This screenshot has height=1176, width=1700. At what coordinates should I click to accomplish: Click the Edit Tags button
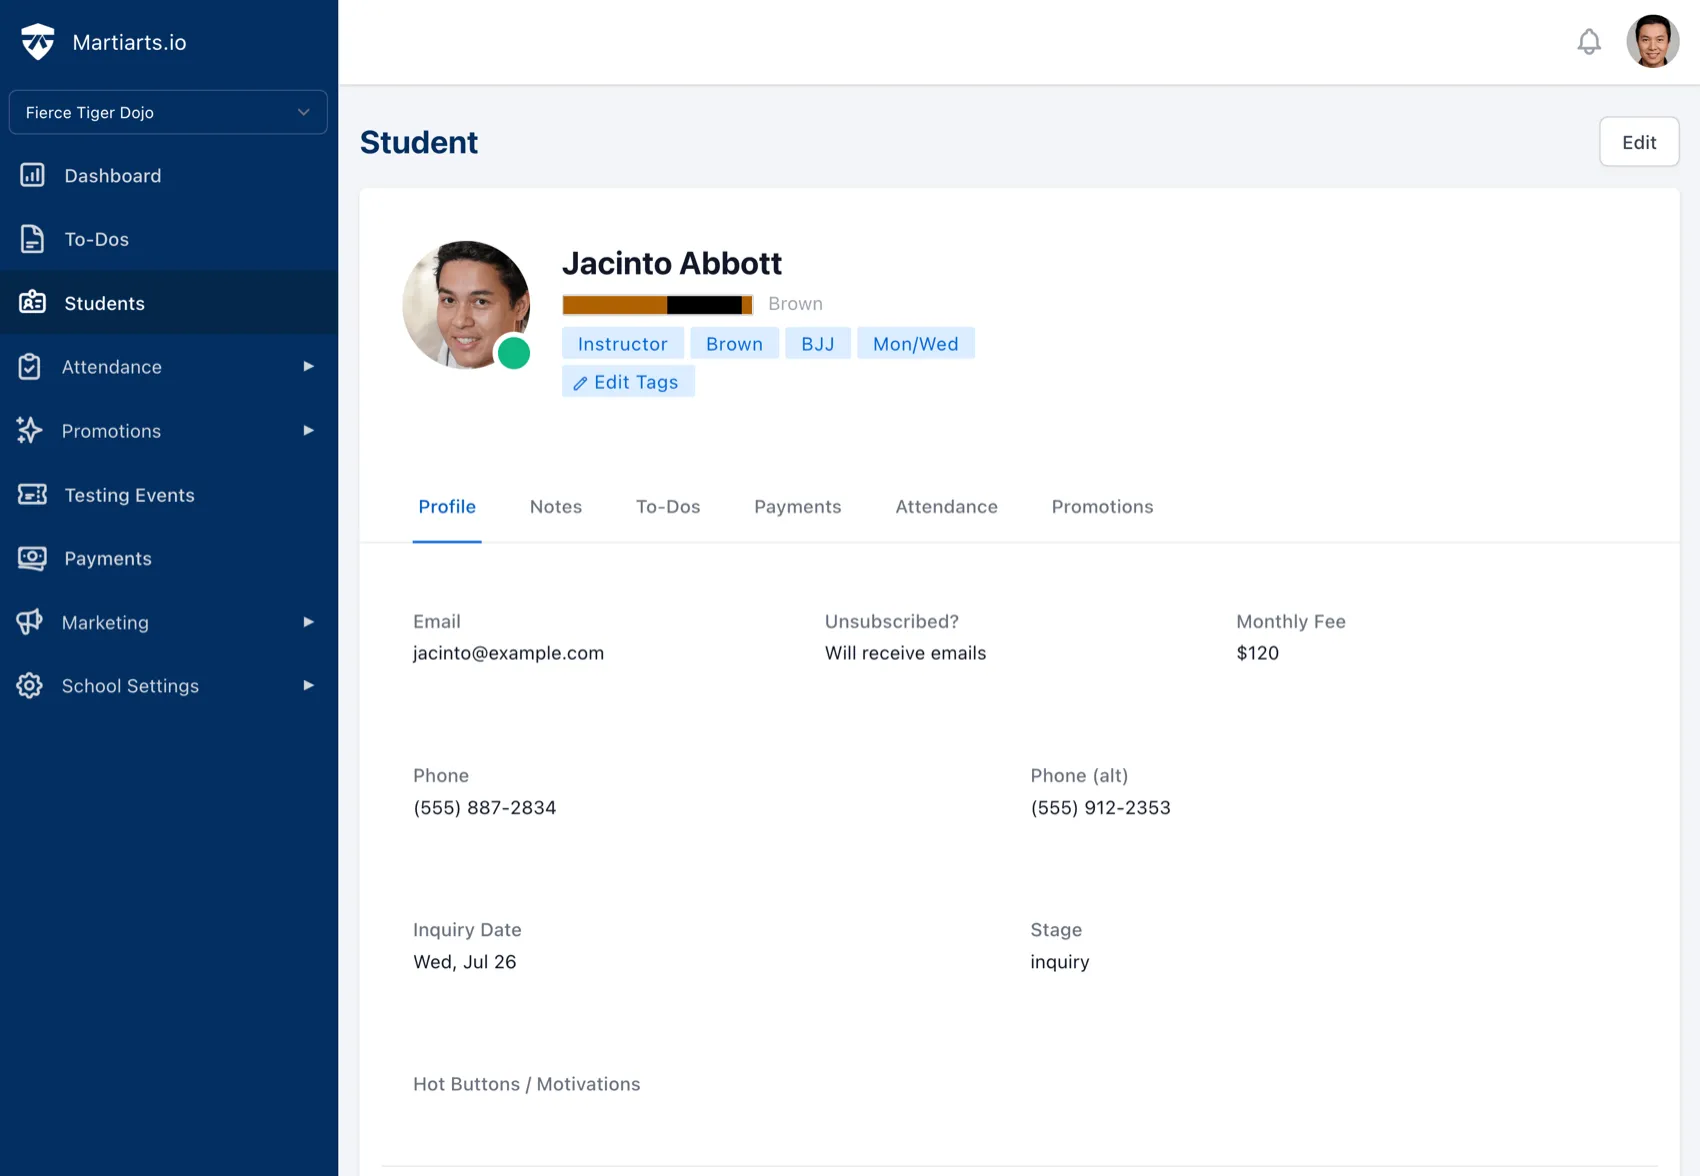coord(628,381)
